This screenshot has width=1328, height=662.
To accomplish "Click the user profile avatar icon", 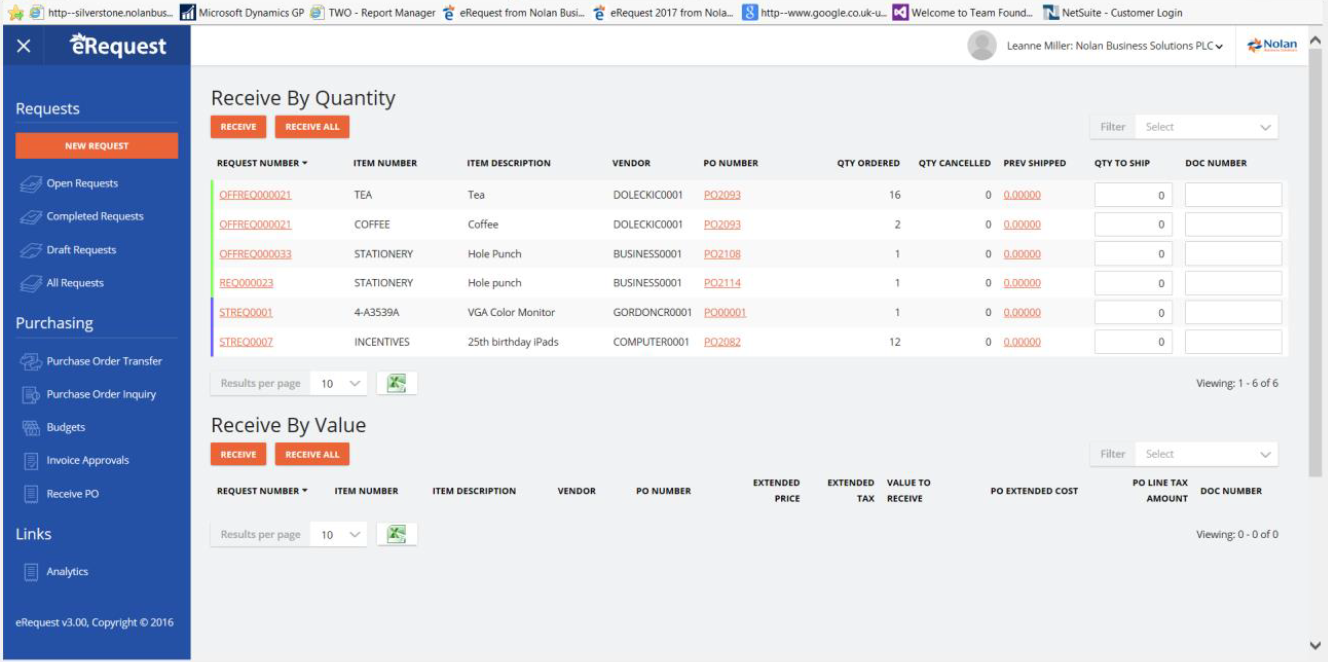I will pyautogui.click(x=982, y=46).
